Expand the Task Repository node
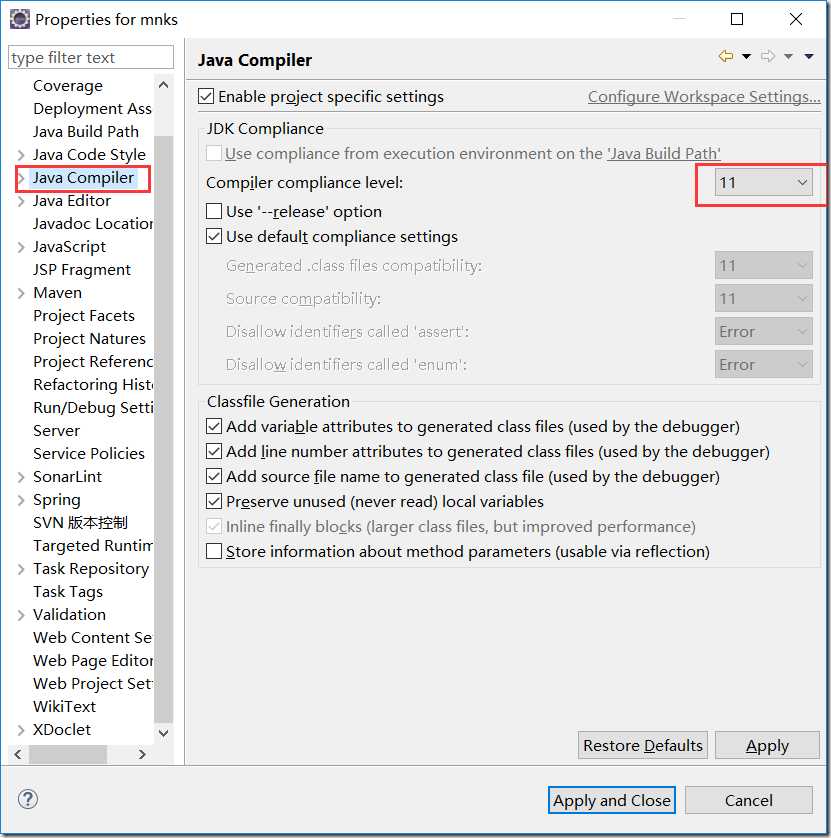This screenshot has height=838, width=831. click(21, 569)
